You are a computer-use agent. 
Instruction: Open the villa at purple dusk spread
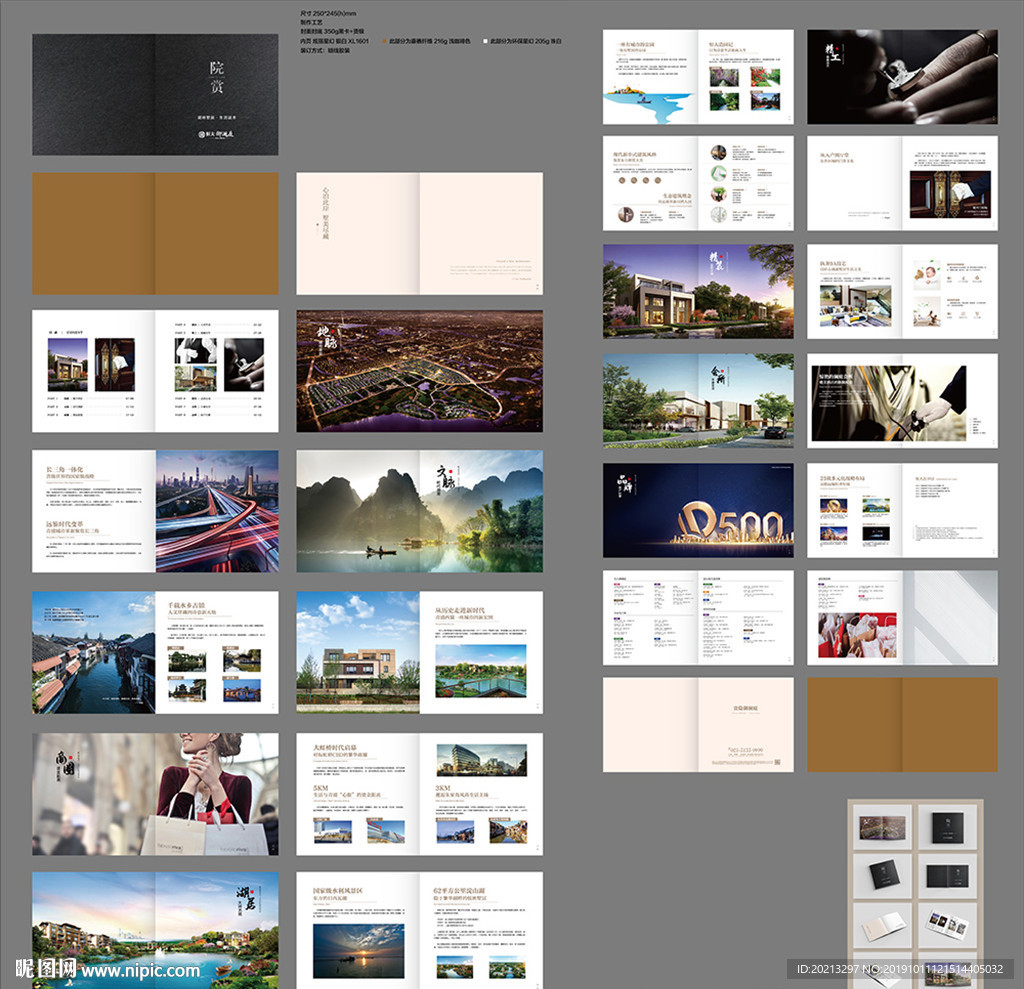[x=698, y=291]
